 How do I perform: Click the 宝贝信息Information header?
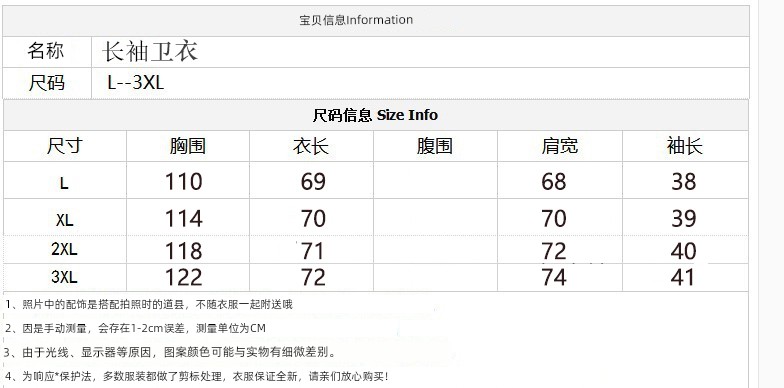(356, 20)
